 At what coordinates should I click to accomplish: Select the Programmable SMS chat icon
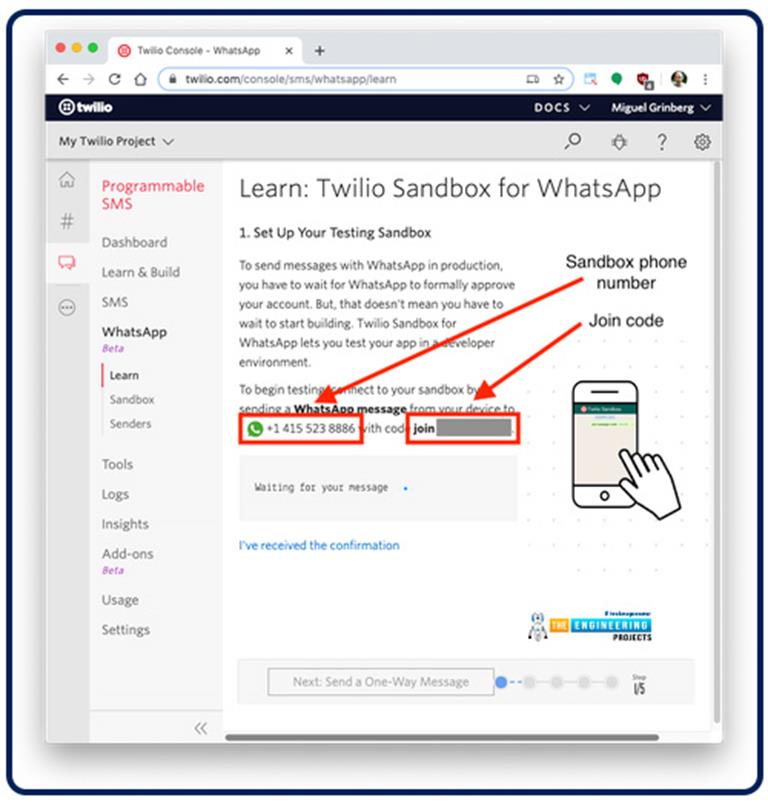pyautogui.click(x=67, y=263)
